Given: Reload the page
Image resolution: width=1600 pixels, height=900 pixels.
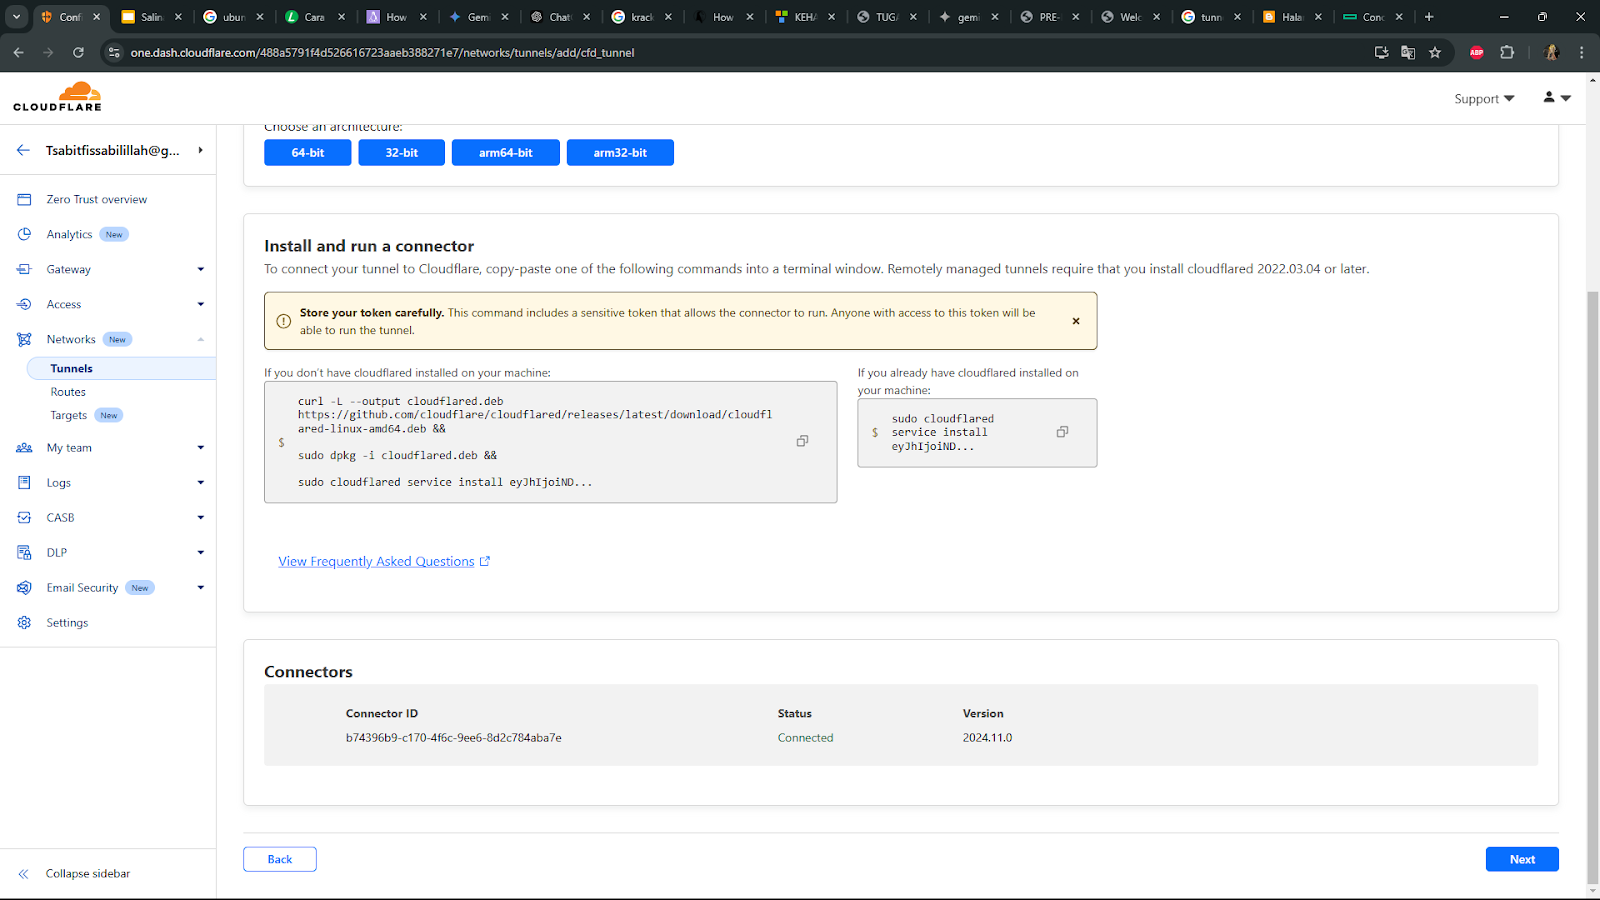Looking at the screenshot, I should pos(78,53).
